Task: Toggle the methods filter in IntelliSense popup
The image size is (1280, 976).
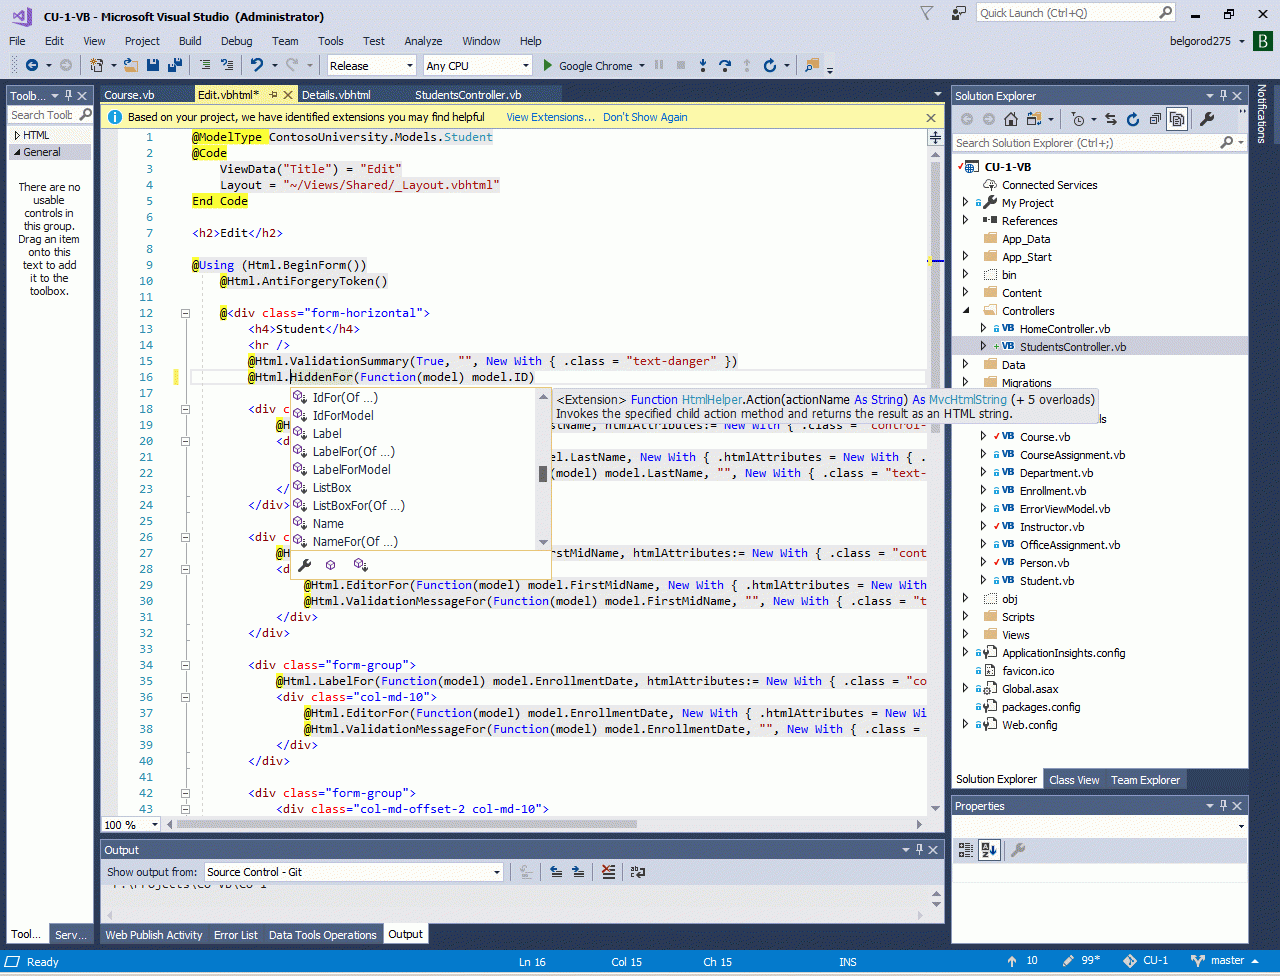Action: coord(330,566)
